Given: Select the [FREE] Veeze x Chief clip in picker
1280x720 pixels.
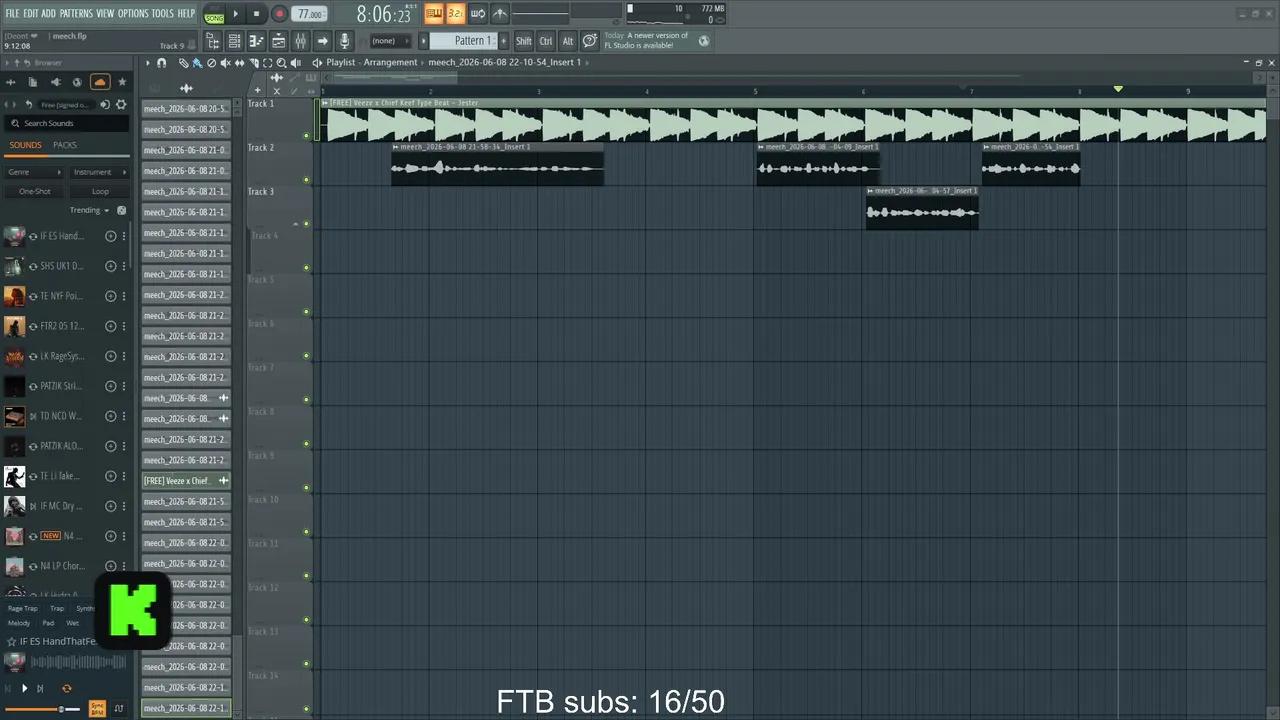Looking at the screenshot, I should click(x=186, y=481).
